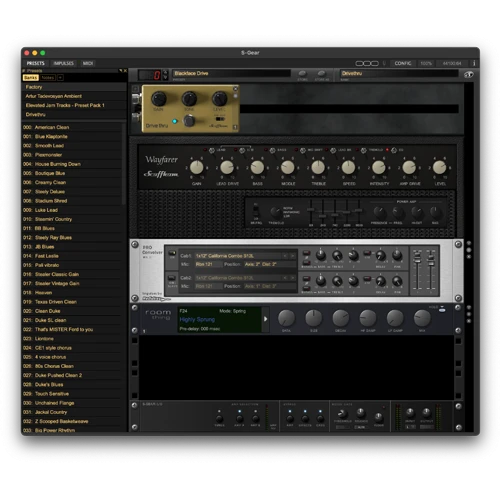Viewport: 500px width, 500px height.
Task: Open the MIDI tab
Action: (x=88, y=63)
